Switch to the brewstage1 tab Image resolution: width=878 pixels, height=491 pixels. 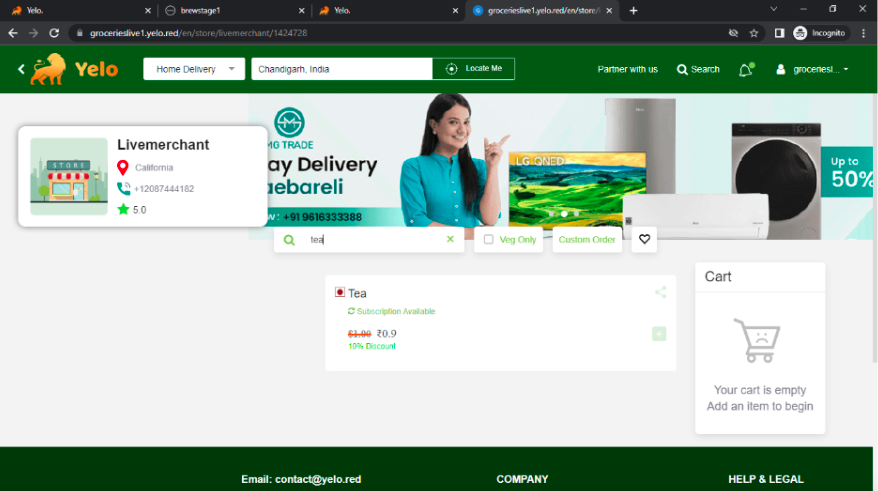(231, 10)
